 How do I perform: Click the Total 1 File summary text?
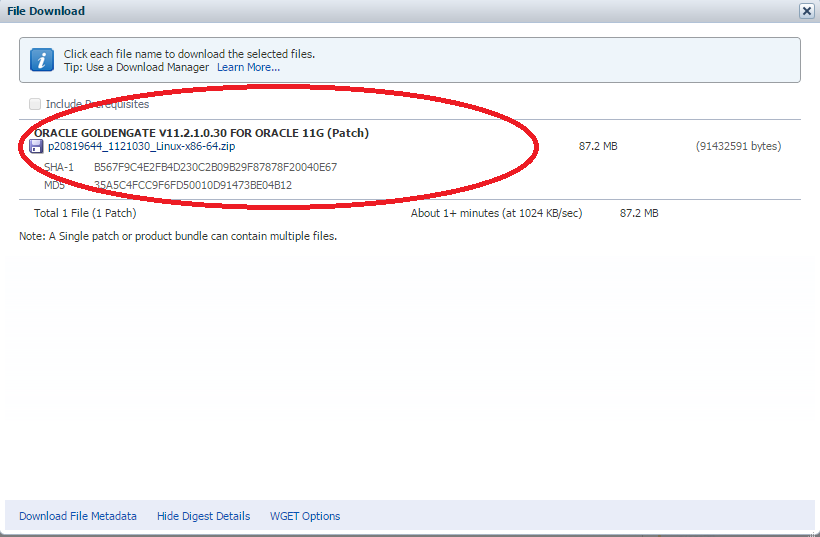85,213
